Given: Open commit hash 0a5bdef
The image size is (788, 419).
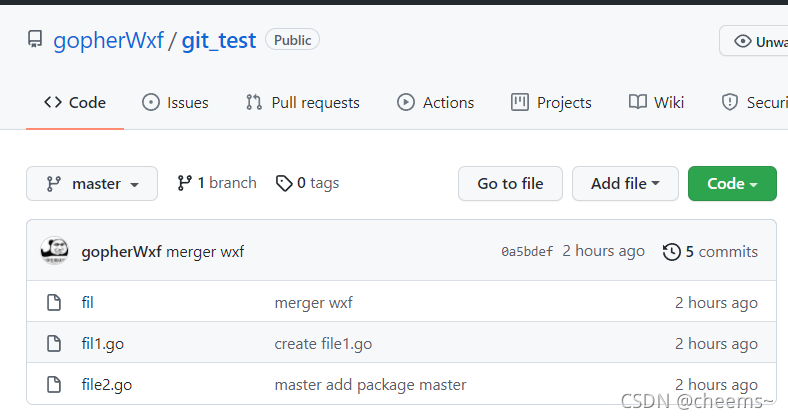Looking at the screenshot, I should 527,252.
